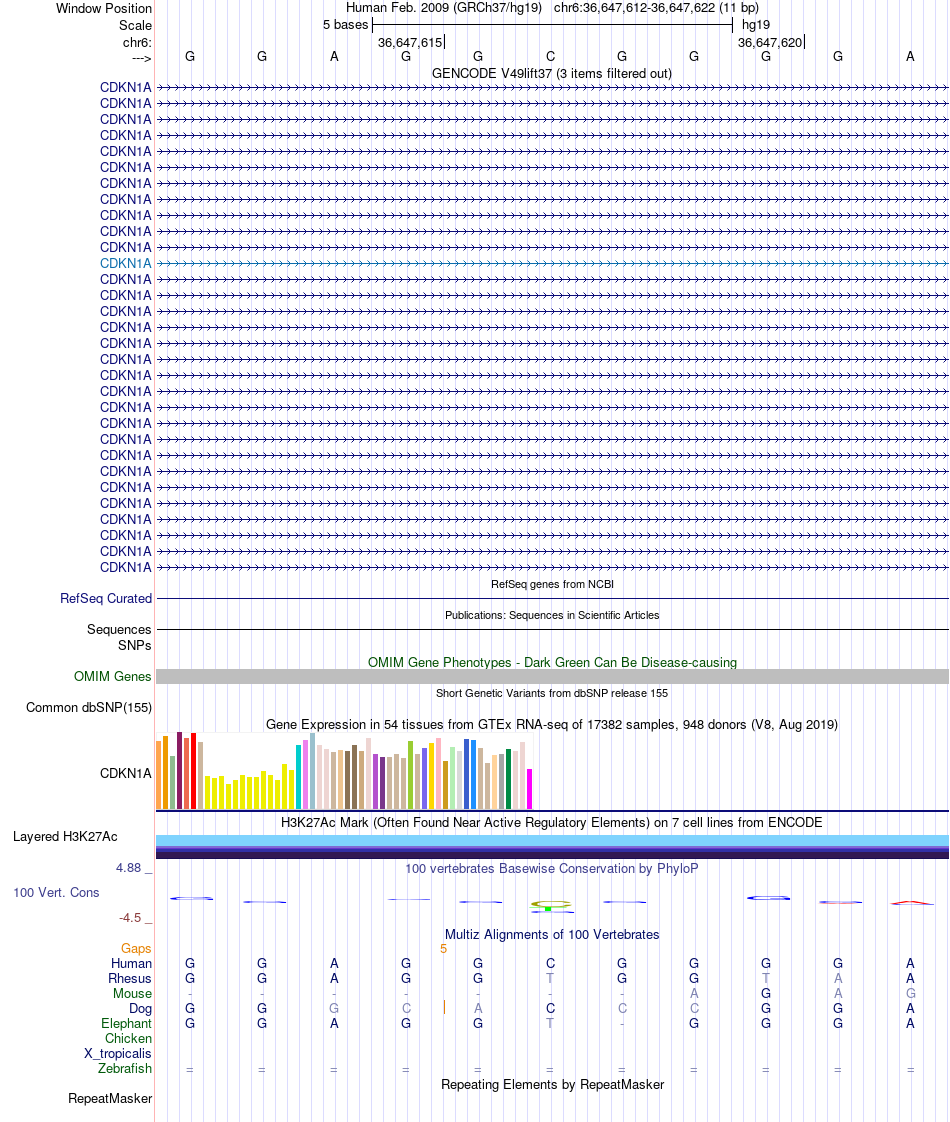Click RefSeq genes from NCBI title

(x=552, y=584)
